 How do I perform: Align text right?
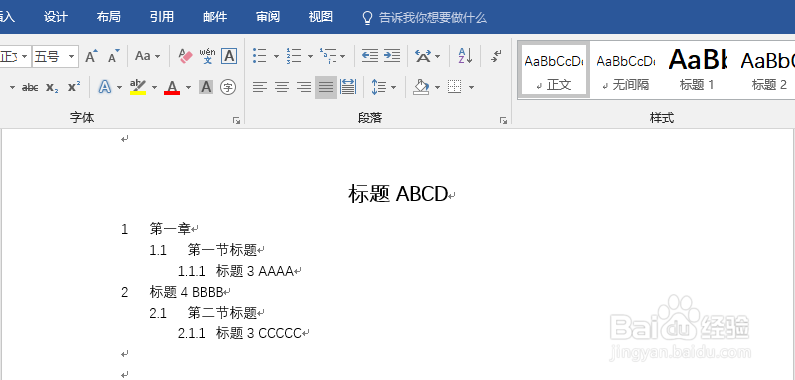point(304,87)
